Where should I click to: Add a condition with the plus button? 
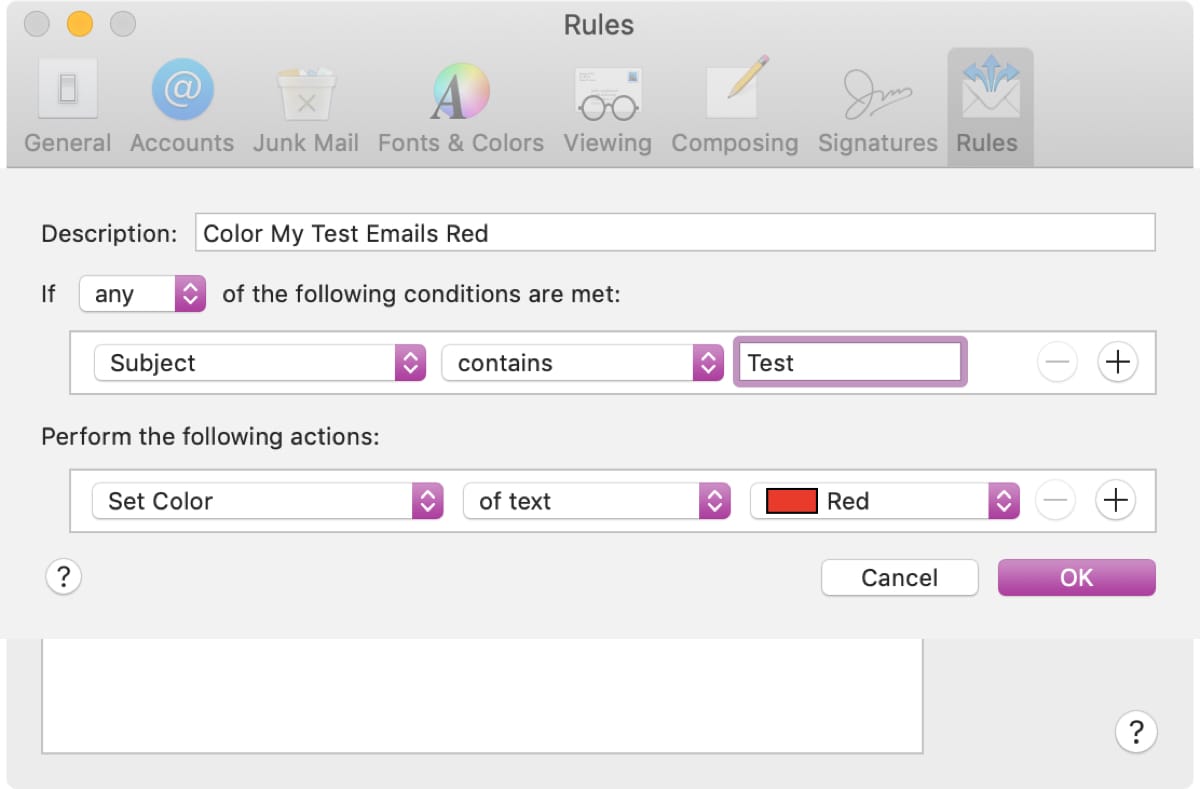tap(1117, 362)
